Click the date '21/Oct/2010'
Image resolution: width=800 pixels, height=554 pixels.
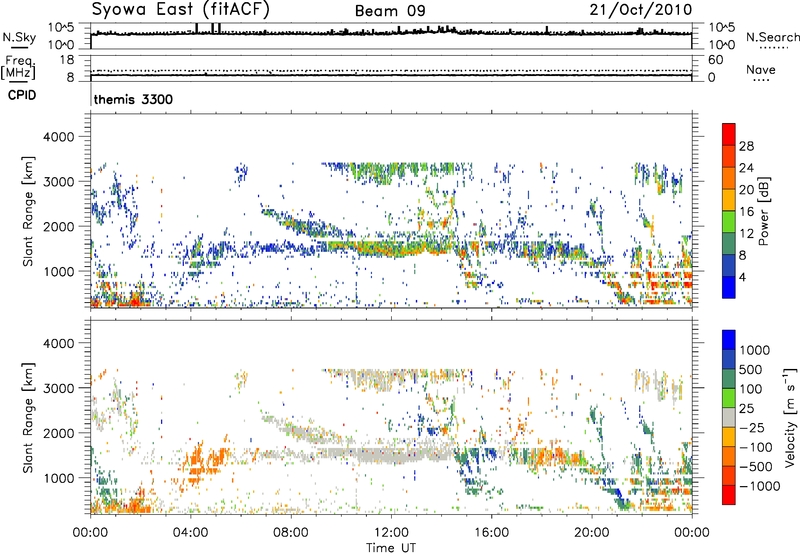pos(641,10)
